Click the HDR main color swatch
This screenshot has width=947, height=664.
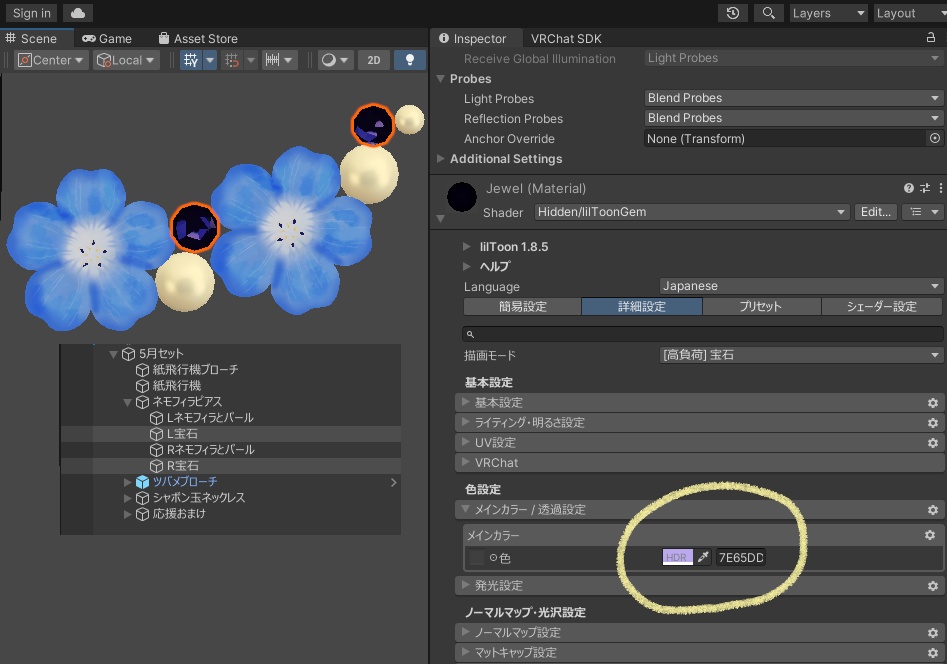coord(677,557)
